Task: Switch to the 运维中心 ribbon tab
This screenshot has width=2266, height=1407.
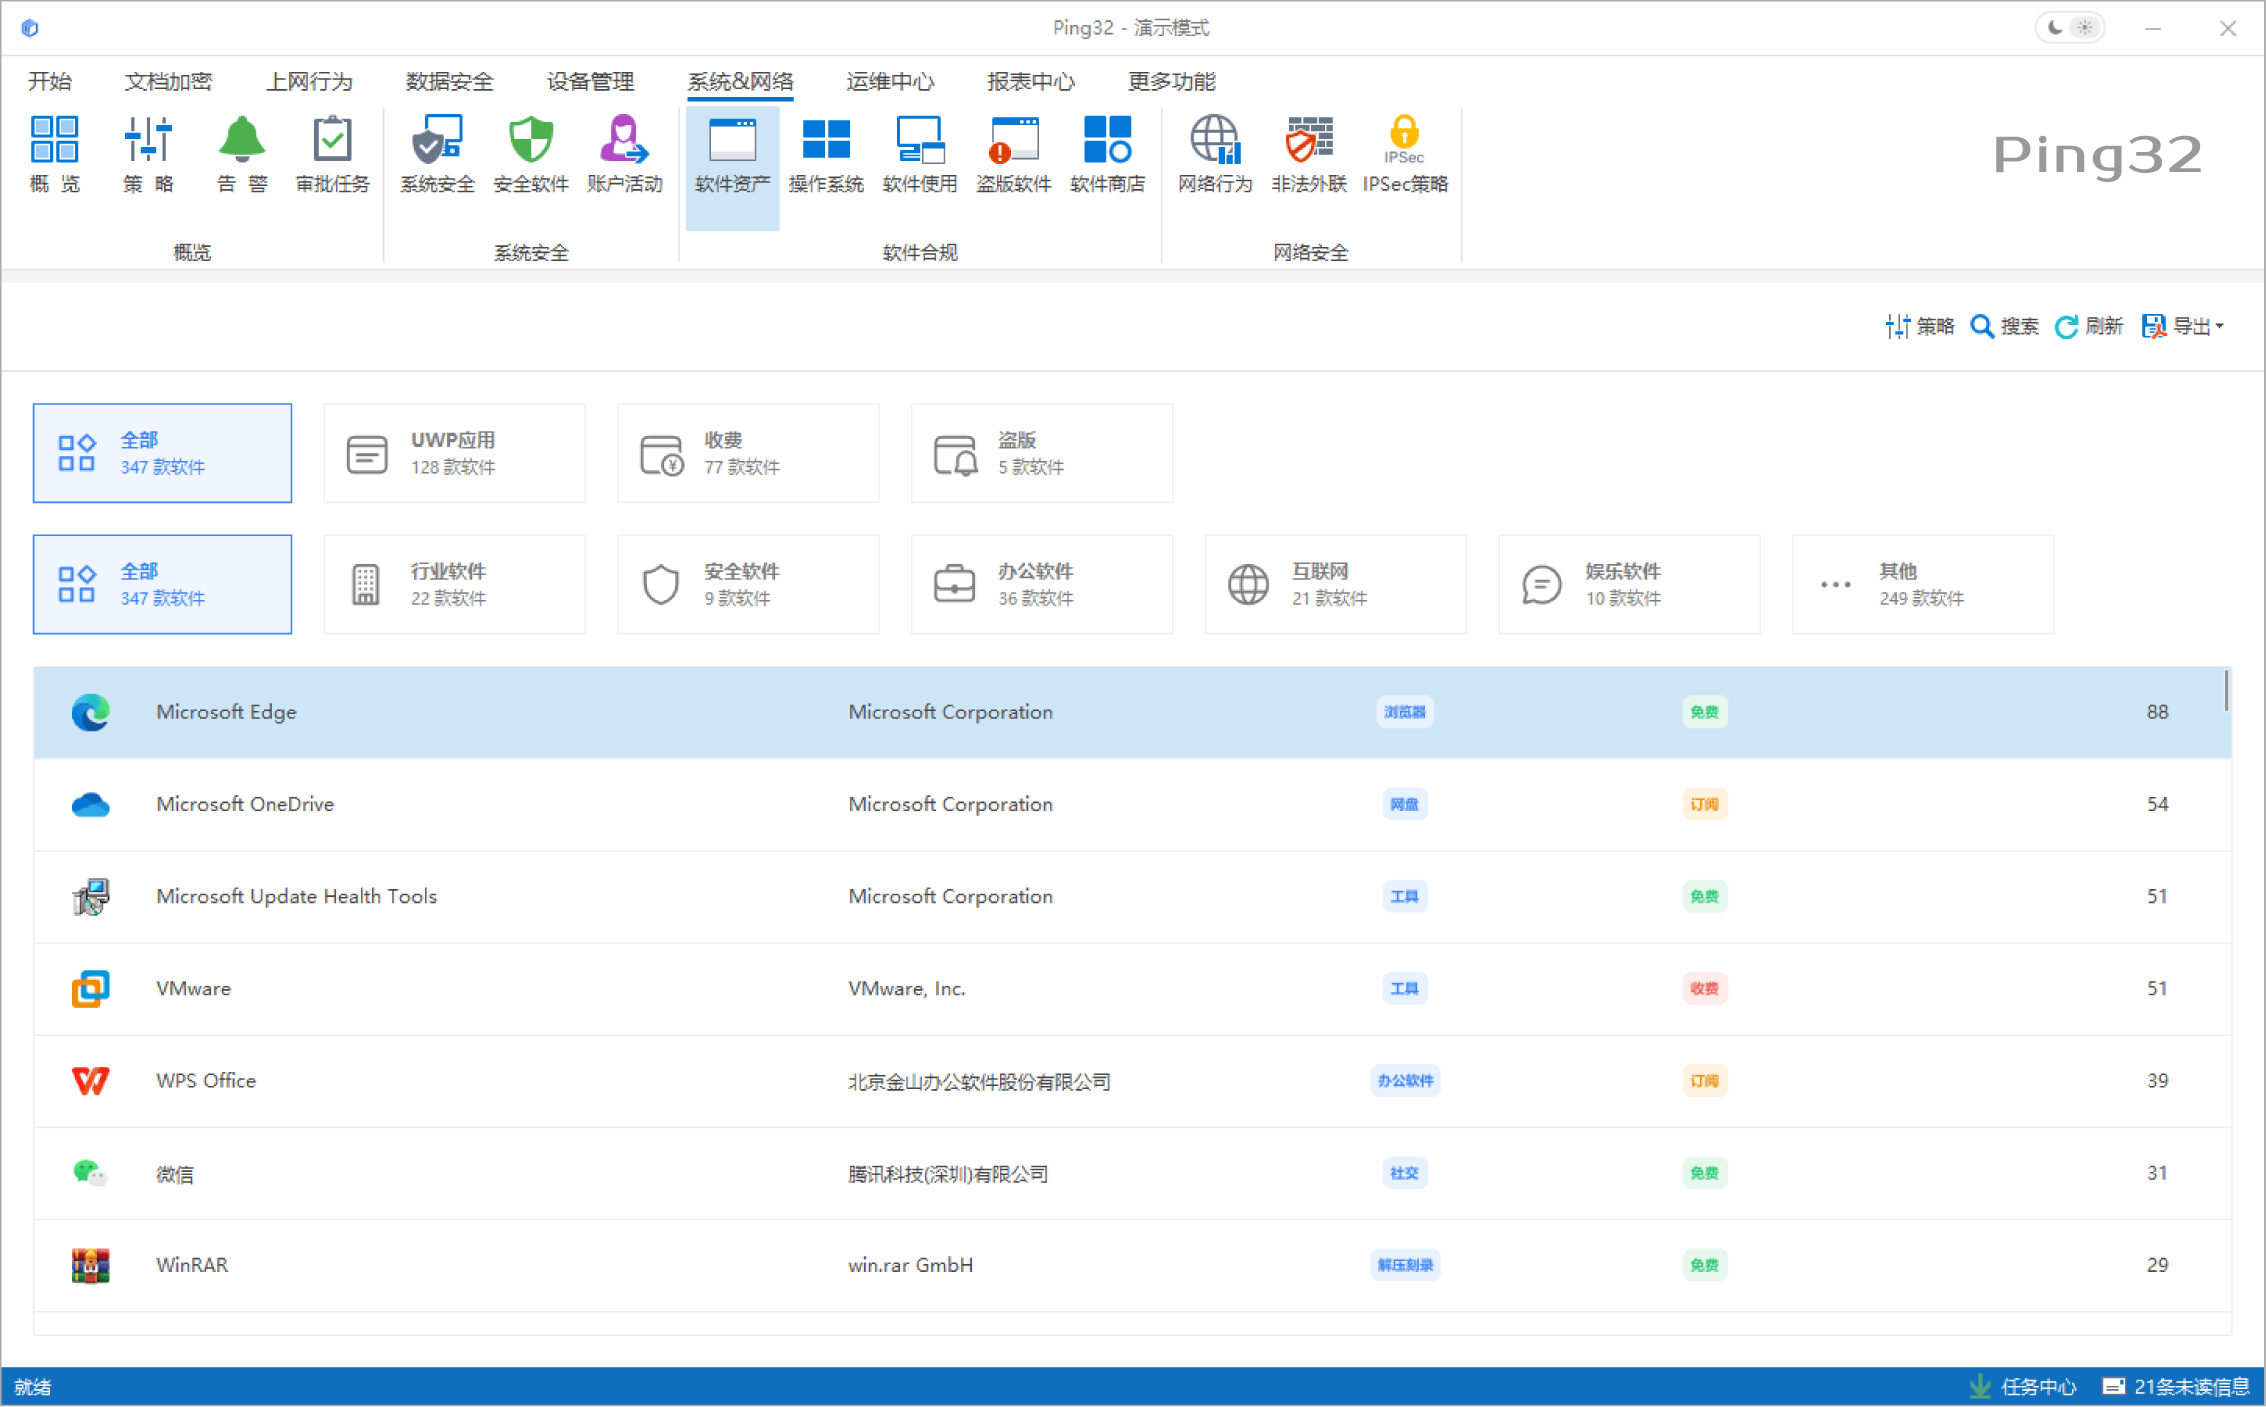Action: [889, 81]
